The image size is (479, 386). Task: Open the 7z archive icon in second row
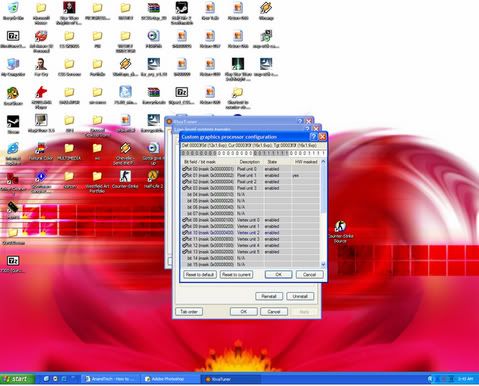pyautogui.click(x=13, y=39)
